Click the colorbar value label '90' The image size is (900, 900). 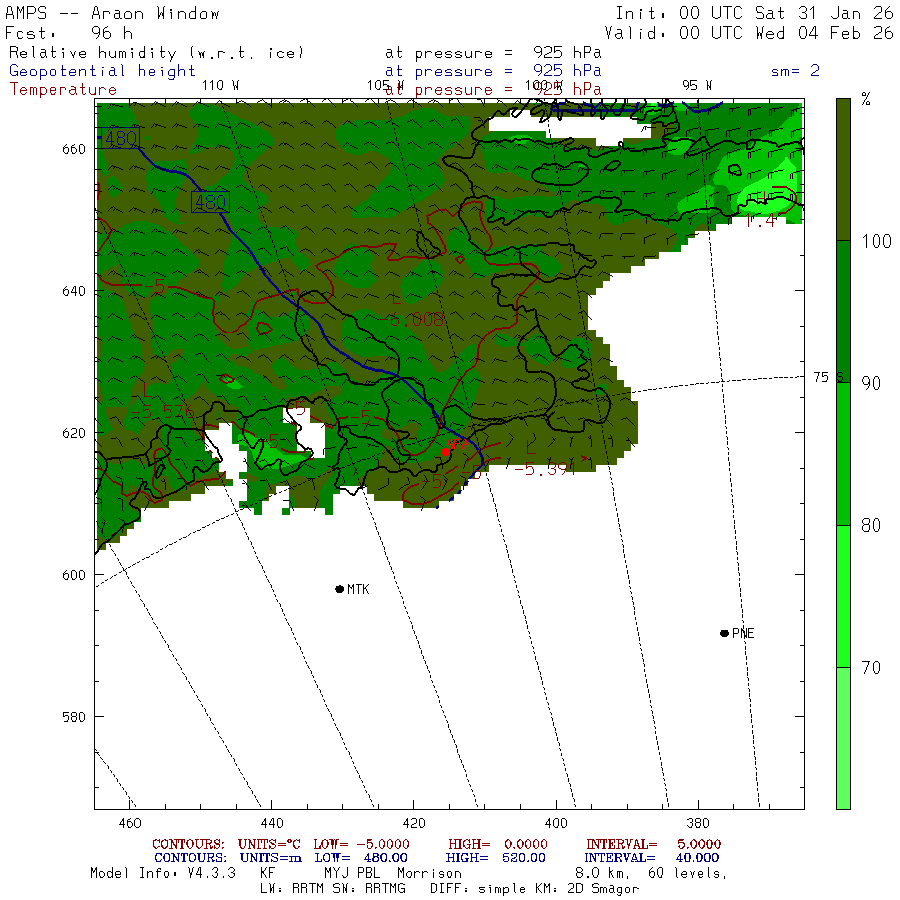tap(871, 383)
